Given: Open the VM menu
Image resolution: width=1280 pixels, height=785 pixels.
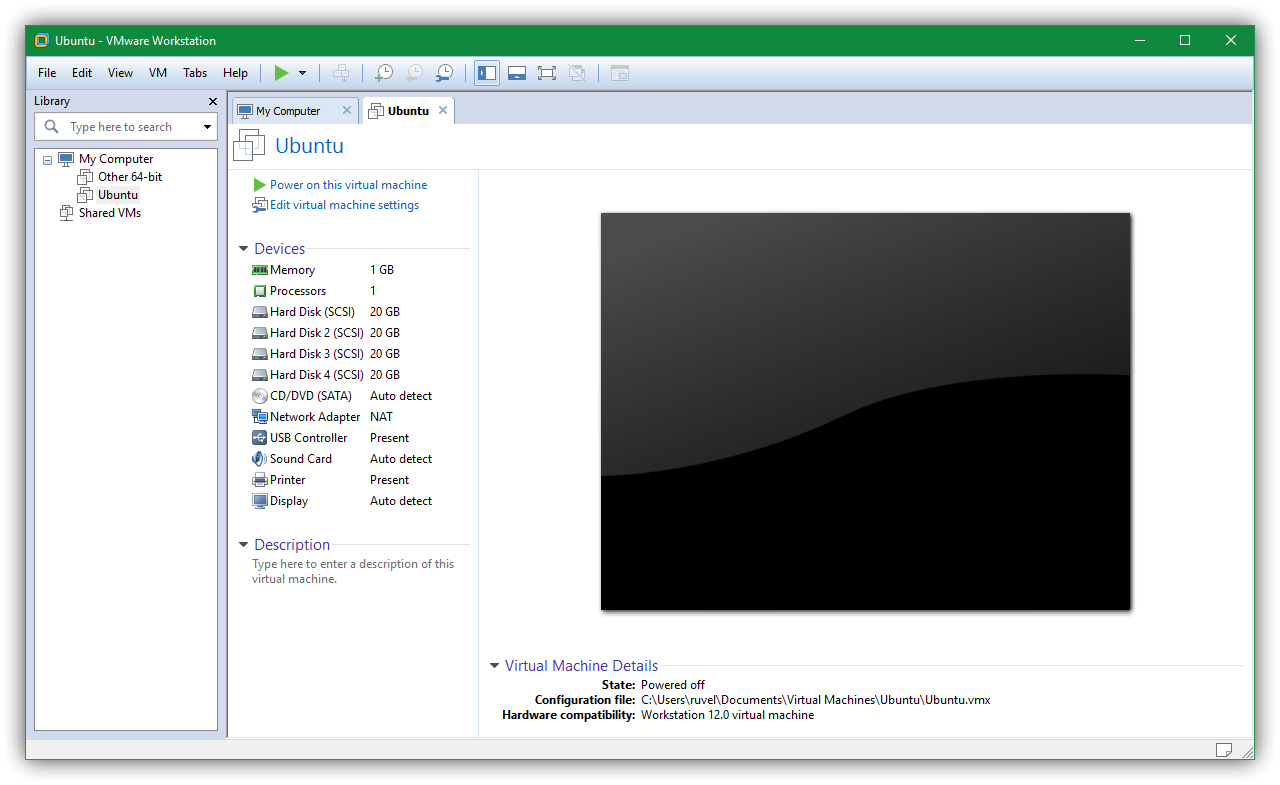Looking at the screenshot, I should (x=158, y=73).
